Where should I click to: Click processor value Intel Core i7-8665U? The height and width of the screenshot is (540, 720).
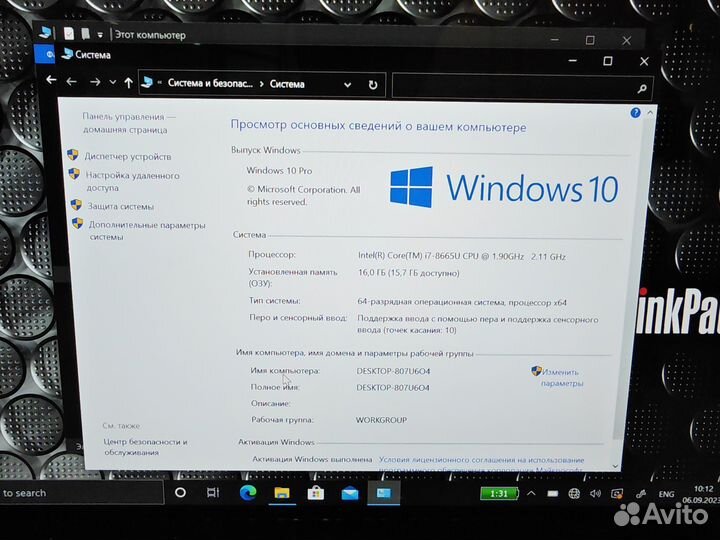461,256
